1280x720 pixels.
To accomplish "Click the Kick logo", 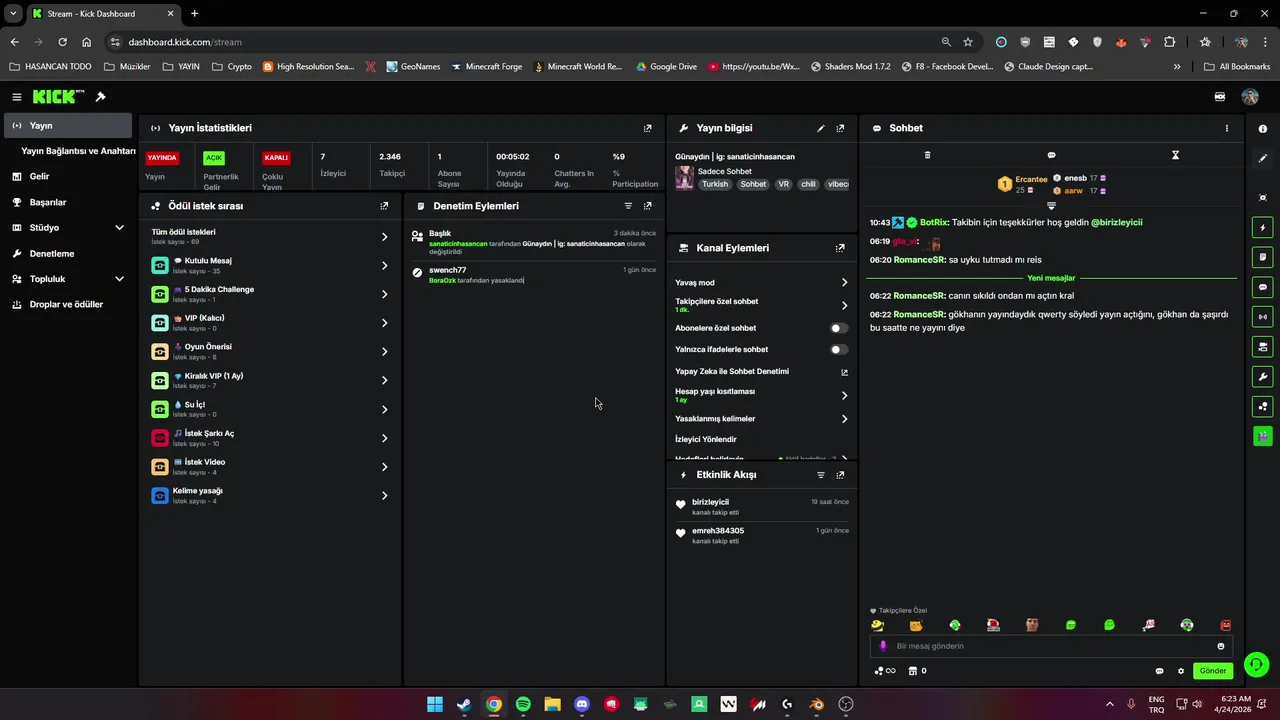I will 58,96.
